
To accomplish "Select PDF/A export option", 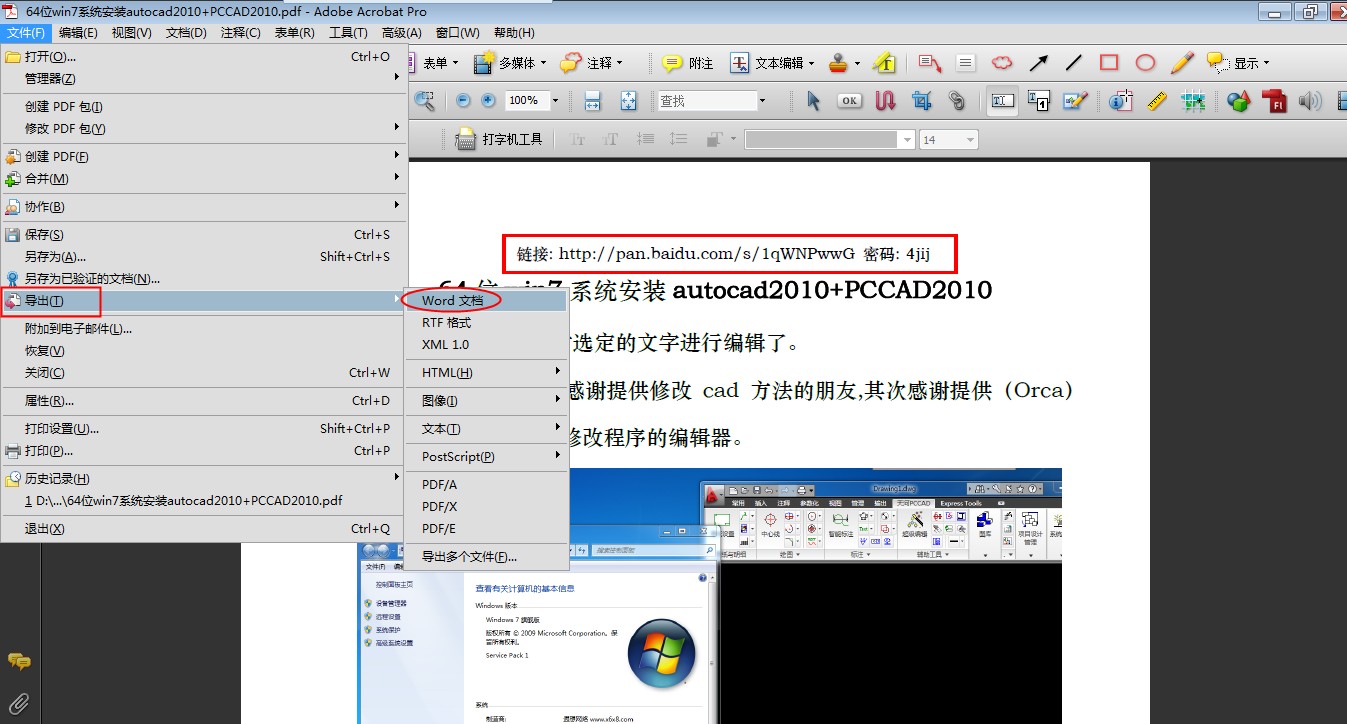I will click(486, 485).
